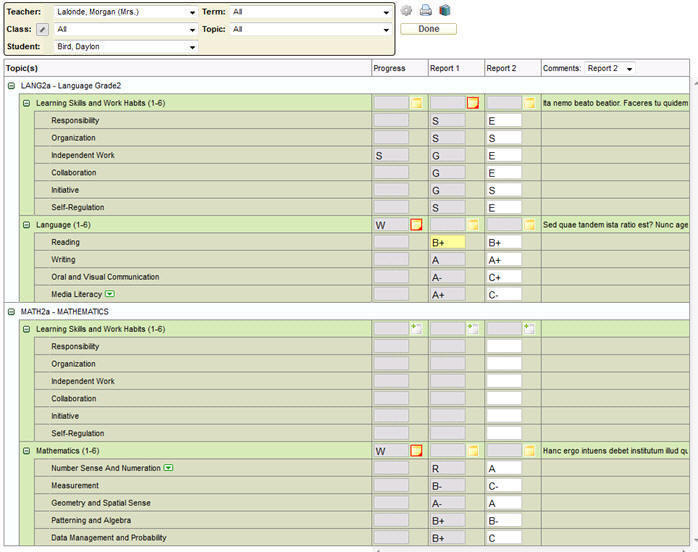Open Progress note icon for Mathematics (1-6)

[417, 451]
